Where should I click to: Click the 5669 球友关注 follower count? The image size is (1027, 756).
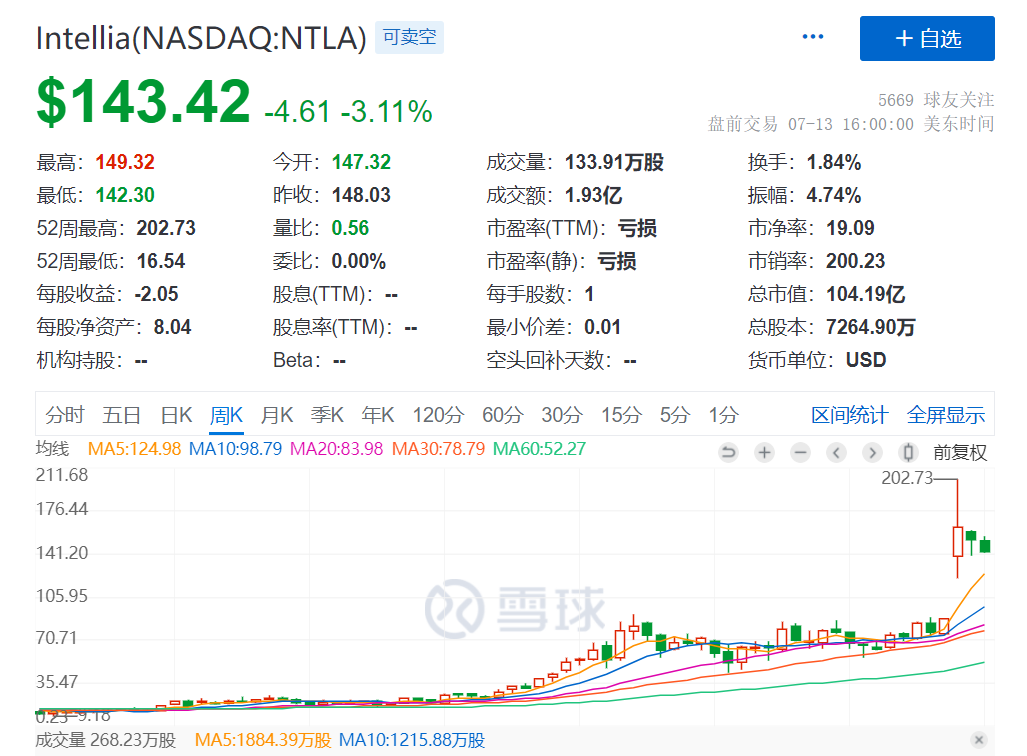click(936, 100)
